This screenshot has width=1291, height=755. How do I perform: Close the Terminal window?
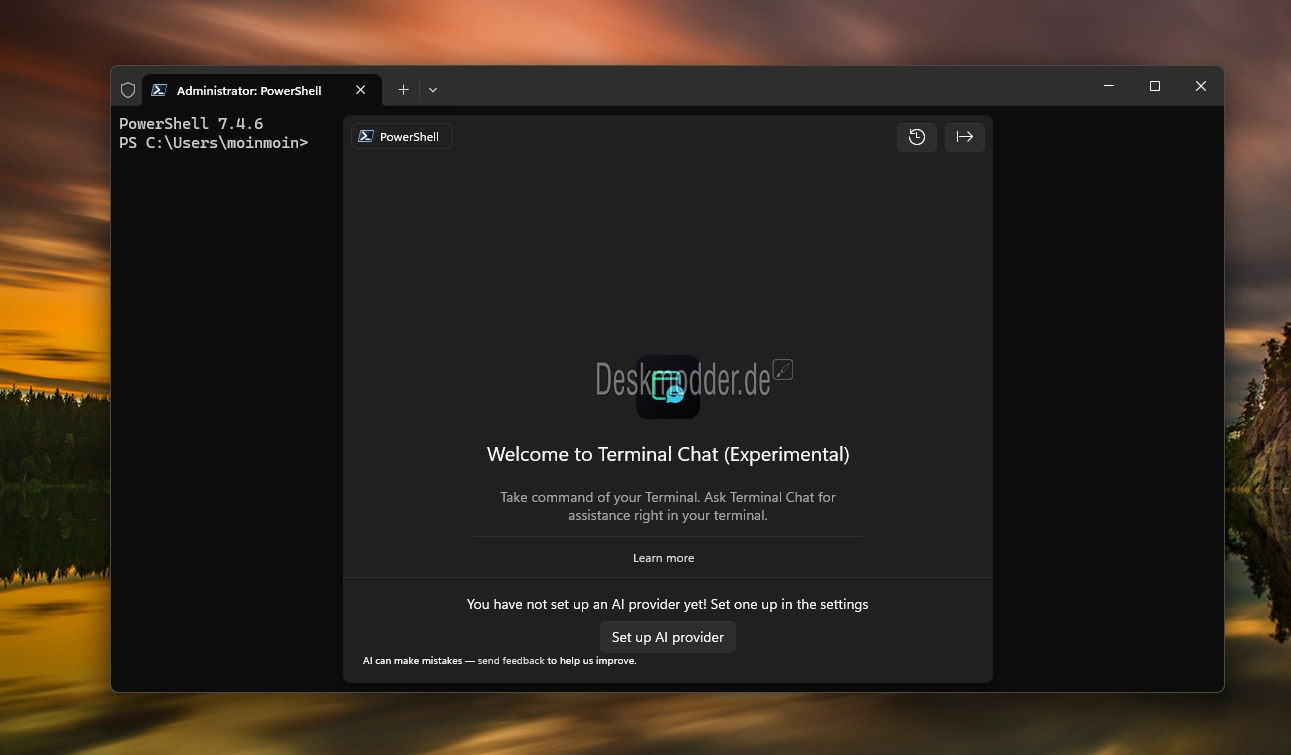click(1201, 86)
